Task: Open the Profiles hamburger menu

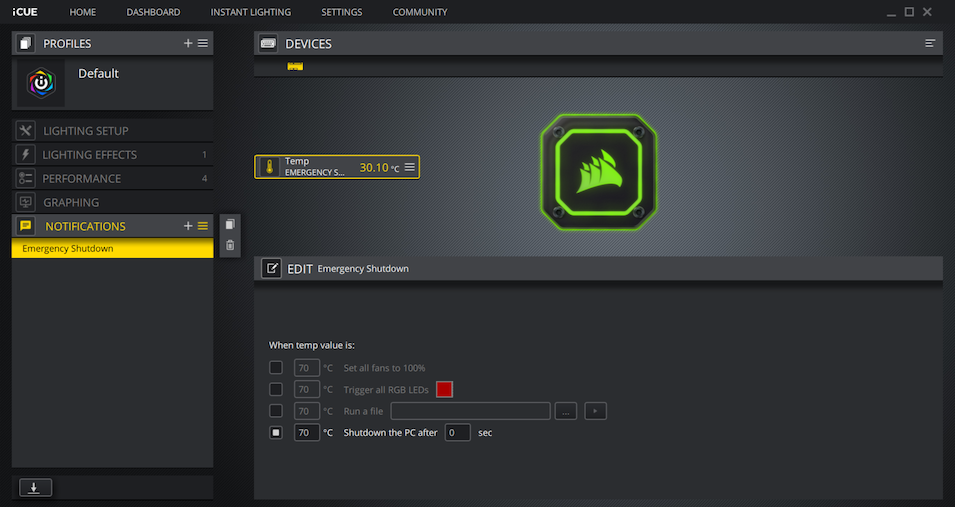Action: [203, 43]
